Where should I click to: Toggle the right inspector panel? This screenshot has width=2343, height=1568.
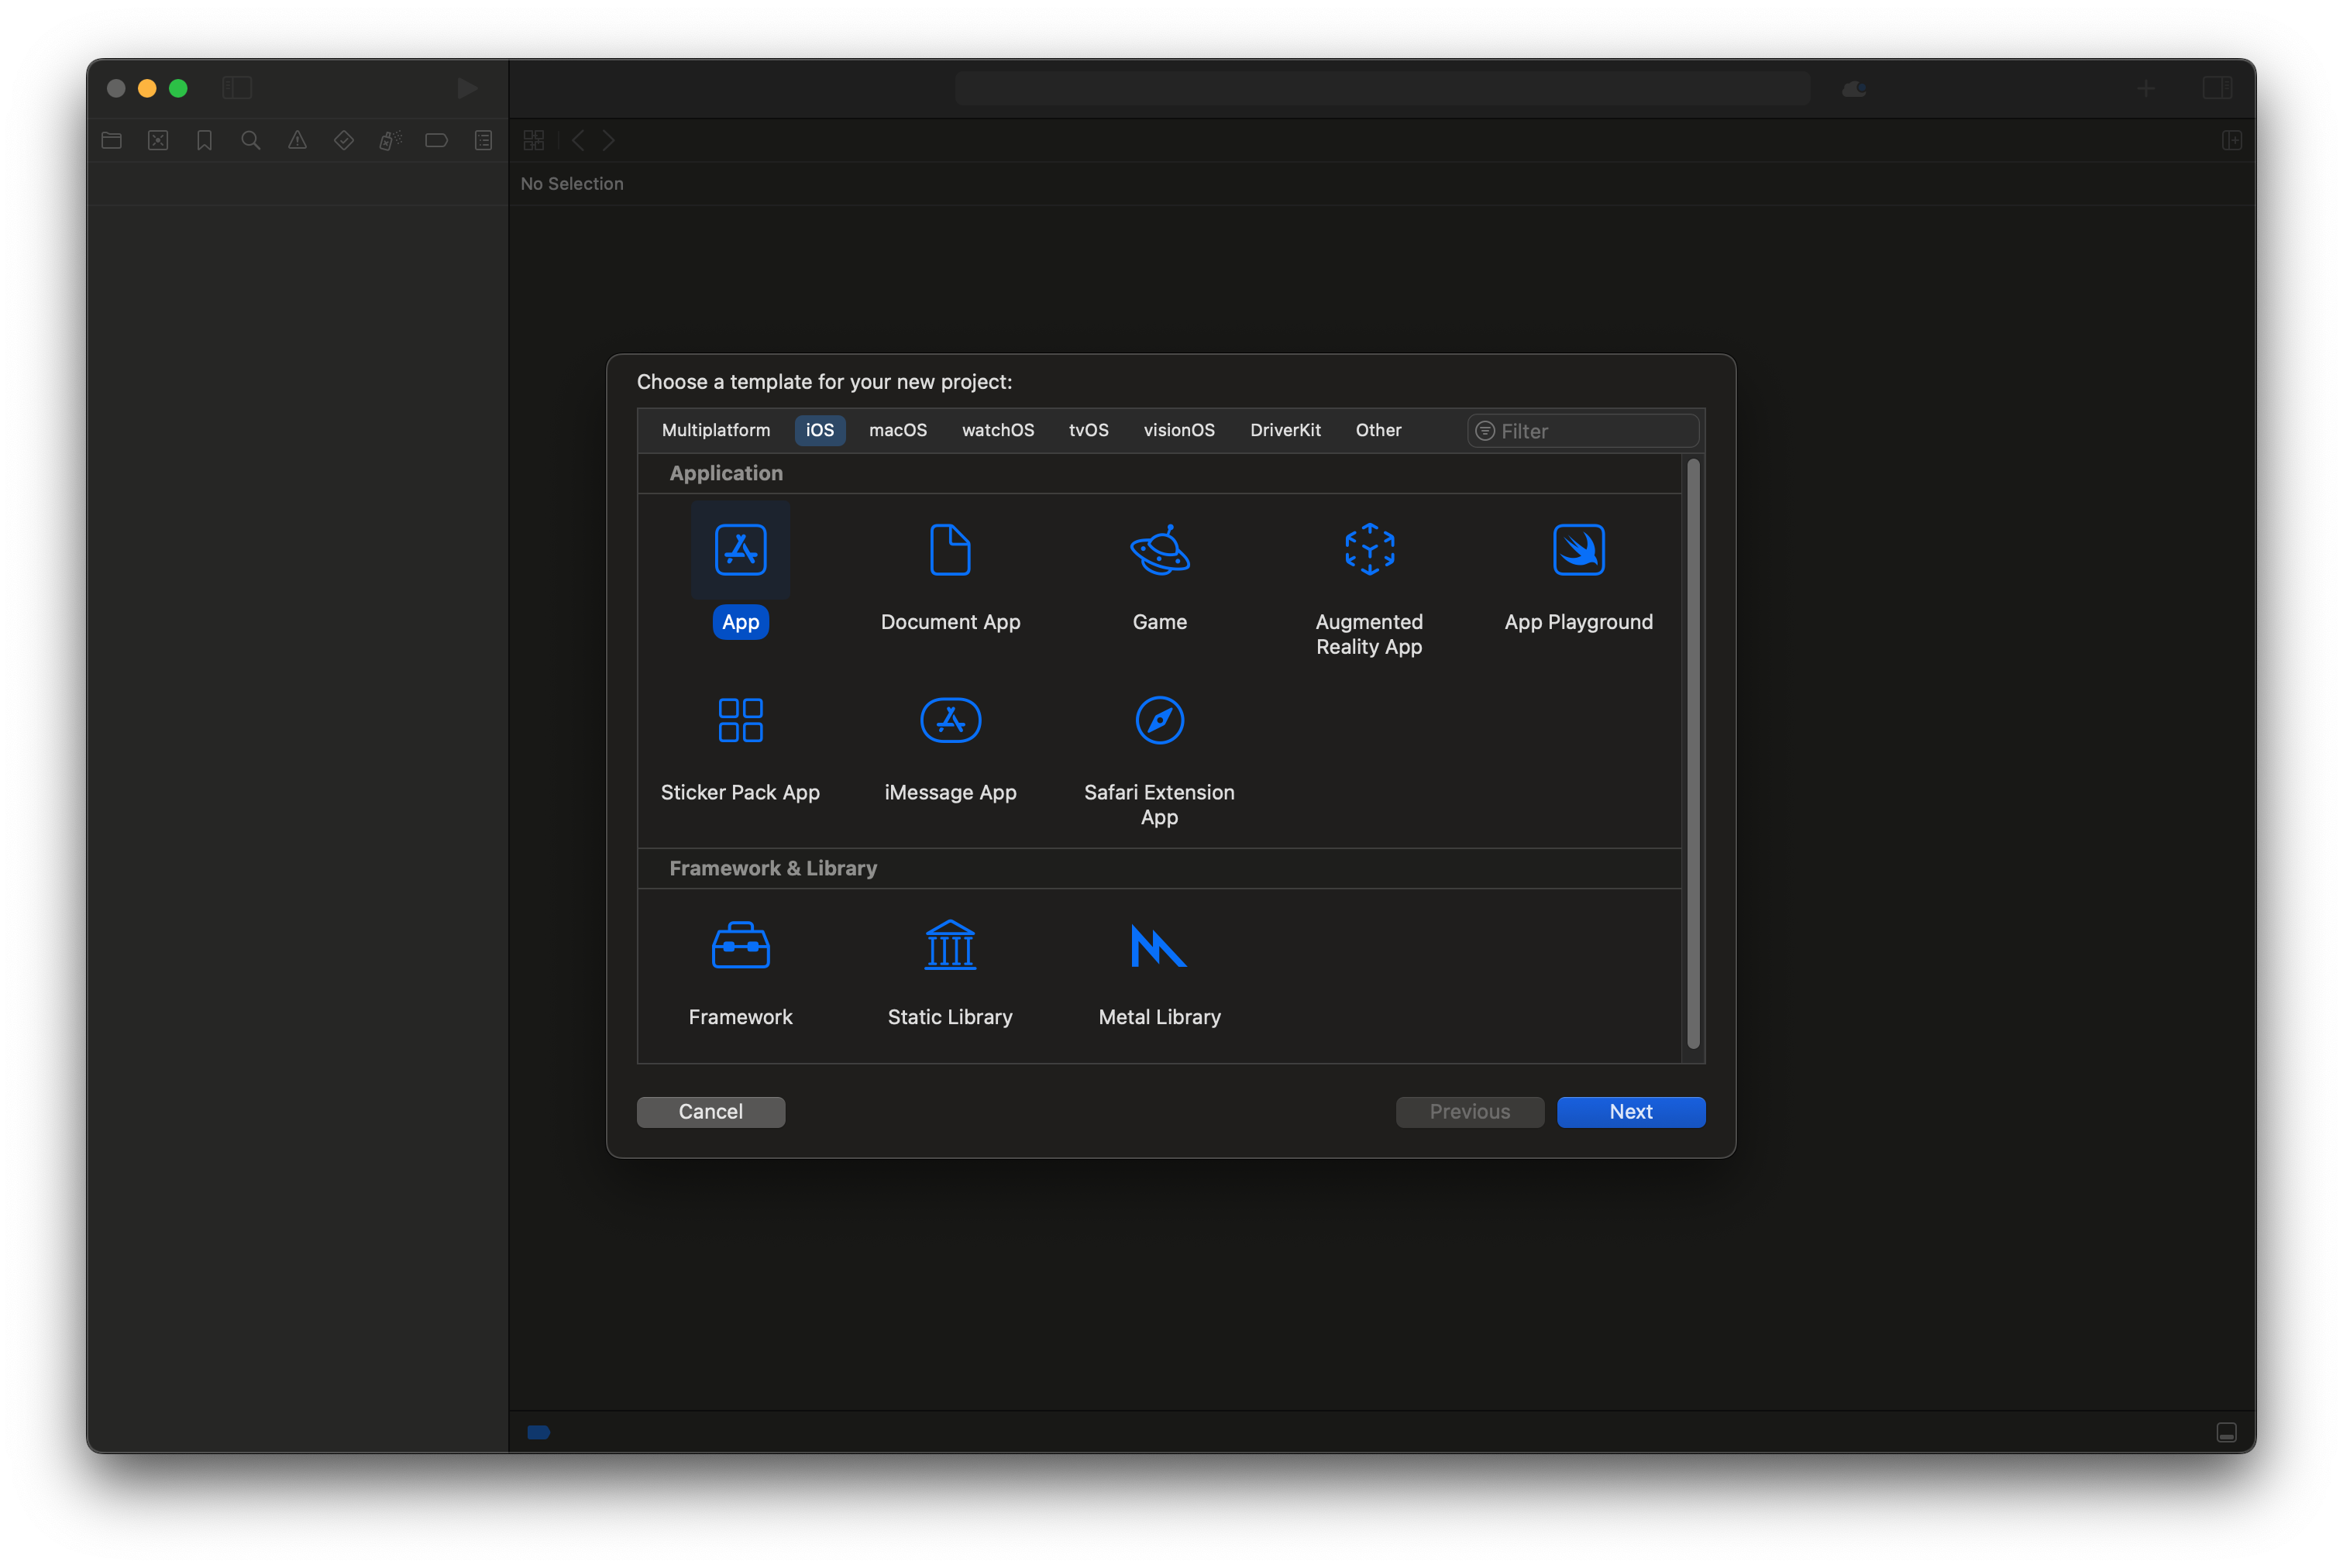(2217, 88)
